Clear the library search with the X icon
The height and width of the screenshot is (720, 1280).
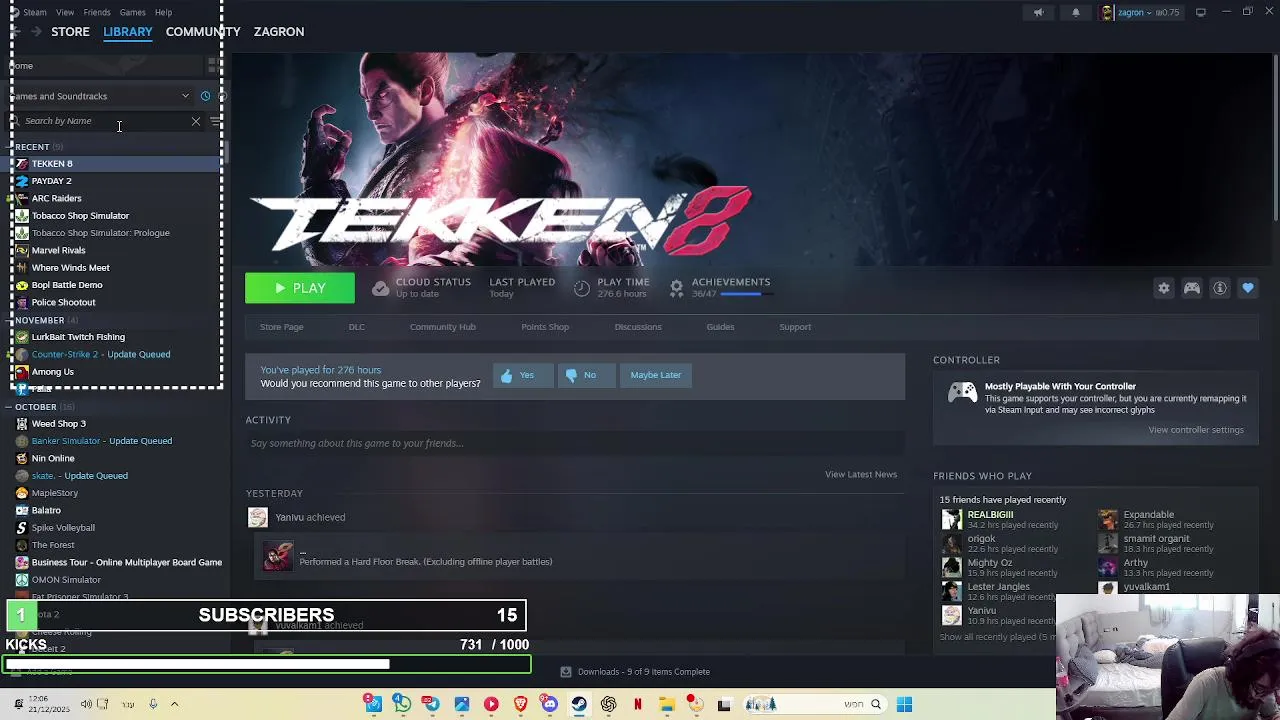coord(196,121)
